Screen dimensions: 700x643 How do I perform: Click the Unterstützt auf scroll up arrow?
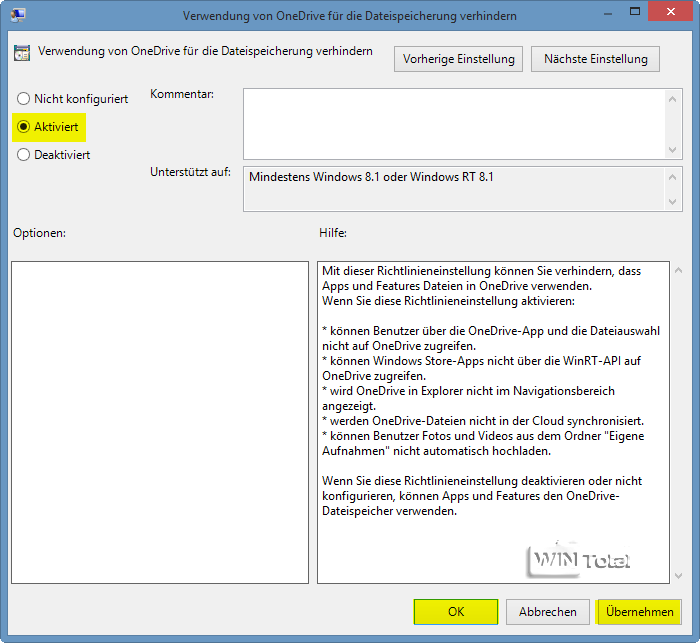coord(673,177)
